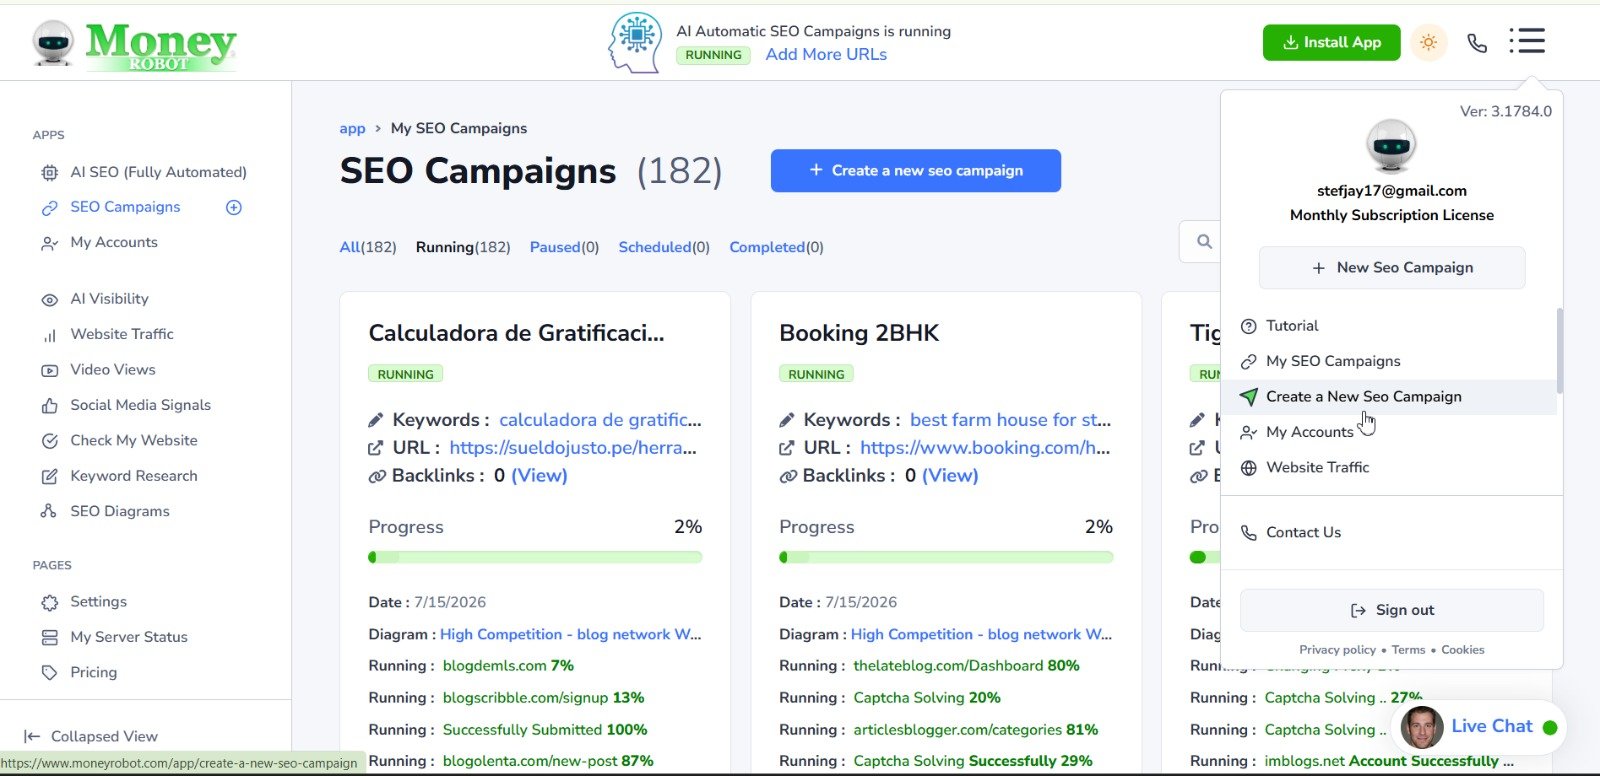Click best farm house keyword link

(x=1010, y=420)
